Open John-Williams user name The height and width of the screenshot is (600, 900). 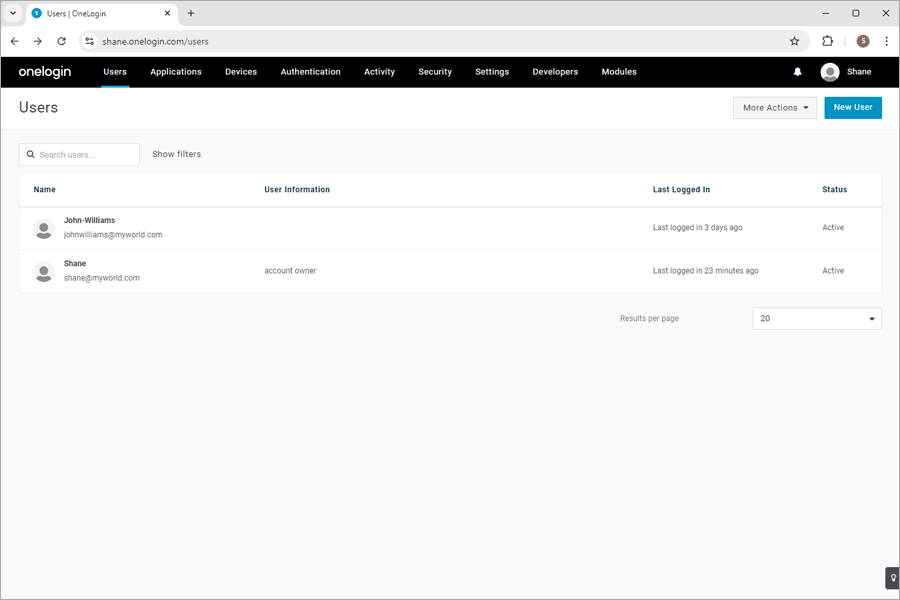click(x=90, y=220)
